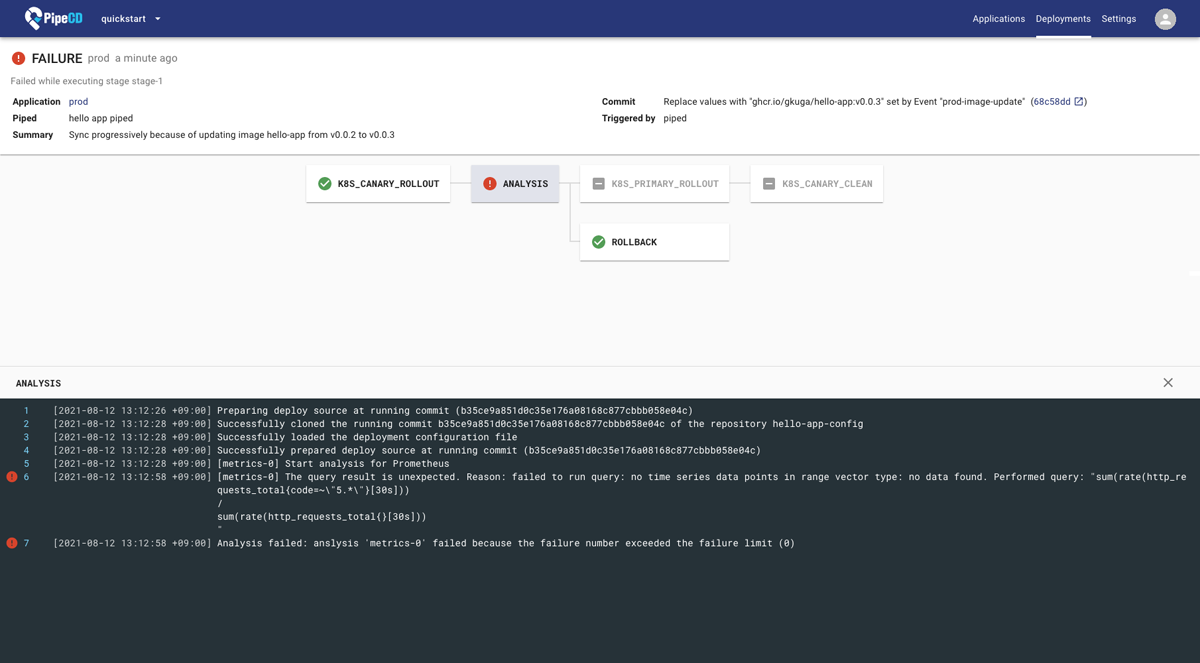Click the gray stage icon on K8S_CANARY_CLEAN

coord(769,183)
